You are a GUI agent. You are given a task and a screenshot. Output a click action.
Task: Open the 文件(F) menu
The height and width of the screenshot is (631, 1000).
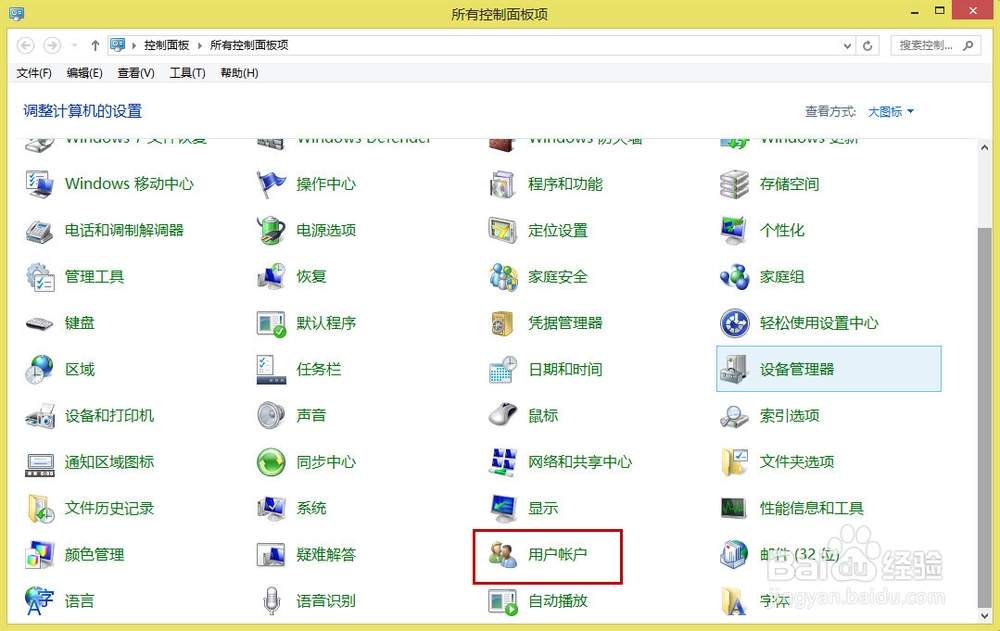click(34, 72)
